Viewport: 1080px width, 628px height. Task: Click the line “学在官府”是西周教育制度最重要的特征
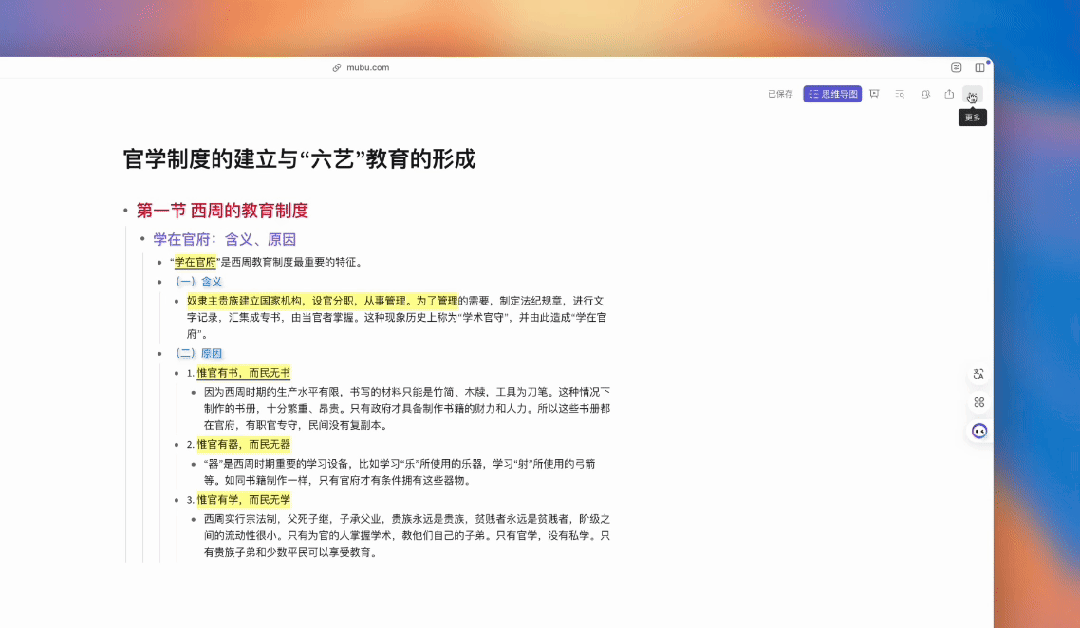(267, 262)
